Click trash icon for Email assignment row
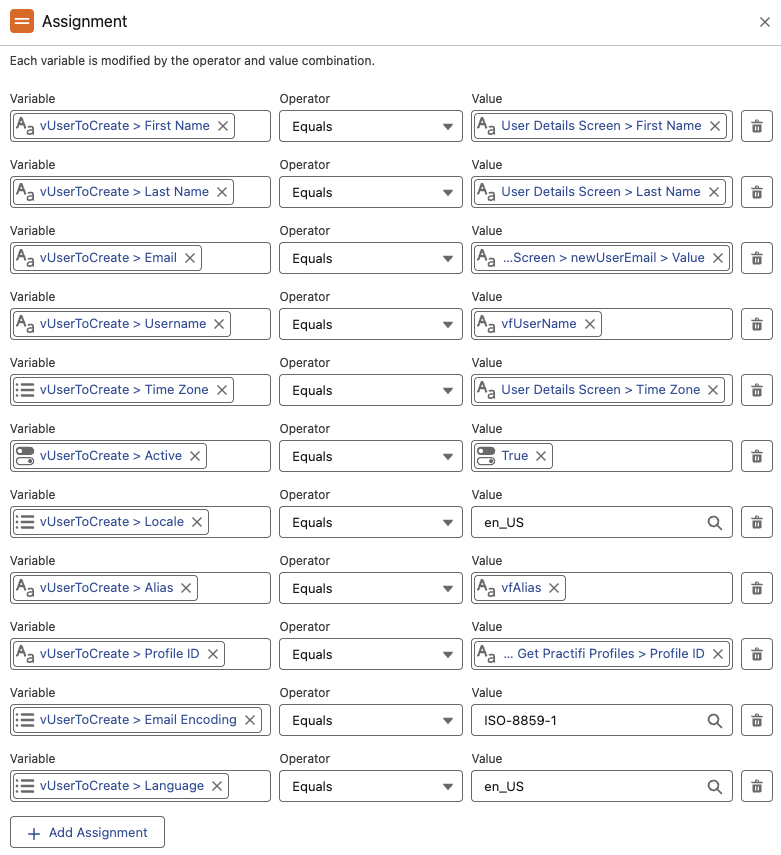 [x=756, y=258]
